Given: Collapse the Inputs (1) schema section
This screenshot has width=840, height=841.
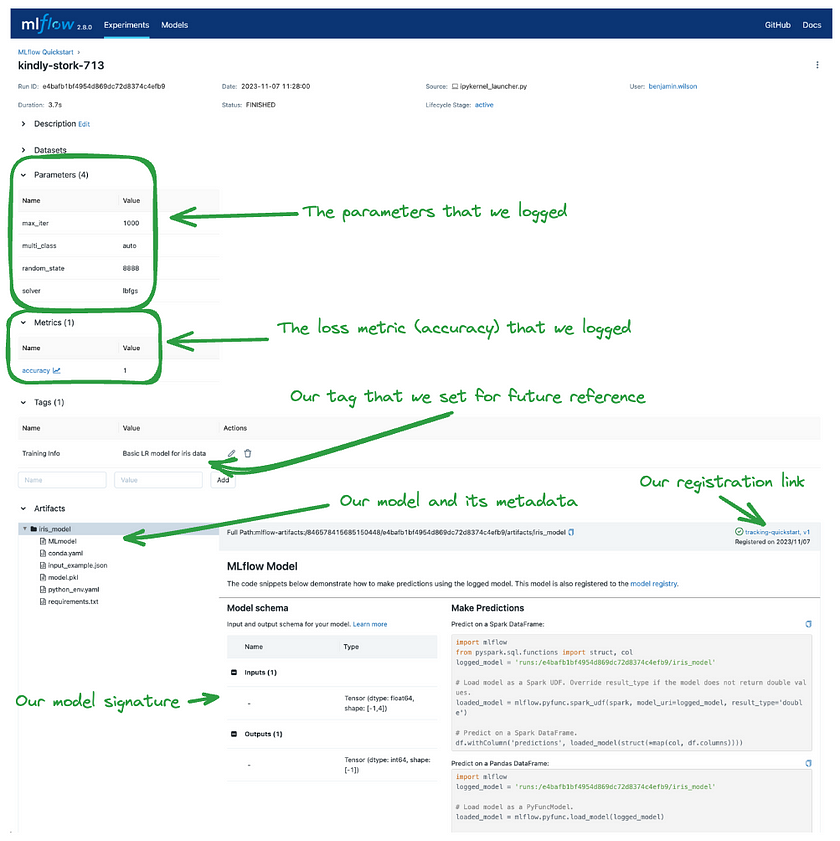Looking at the screenshot, I should point(234,672).
